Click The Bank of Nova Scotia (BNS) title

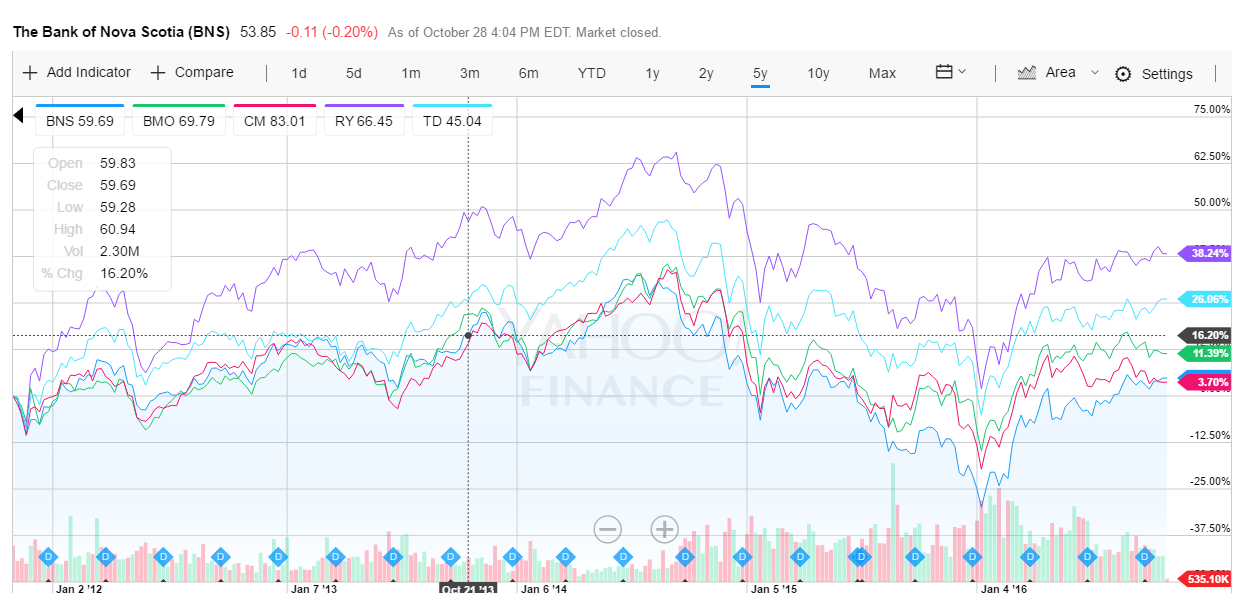[x=122, y=32]
